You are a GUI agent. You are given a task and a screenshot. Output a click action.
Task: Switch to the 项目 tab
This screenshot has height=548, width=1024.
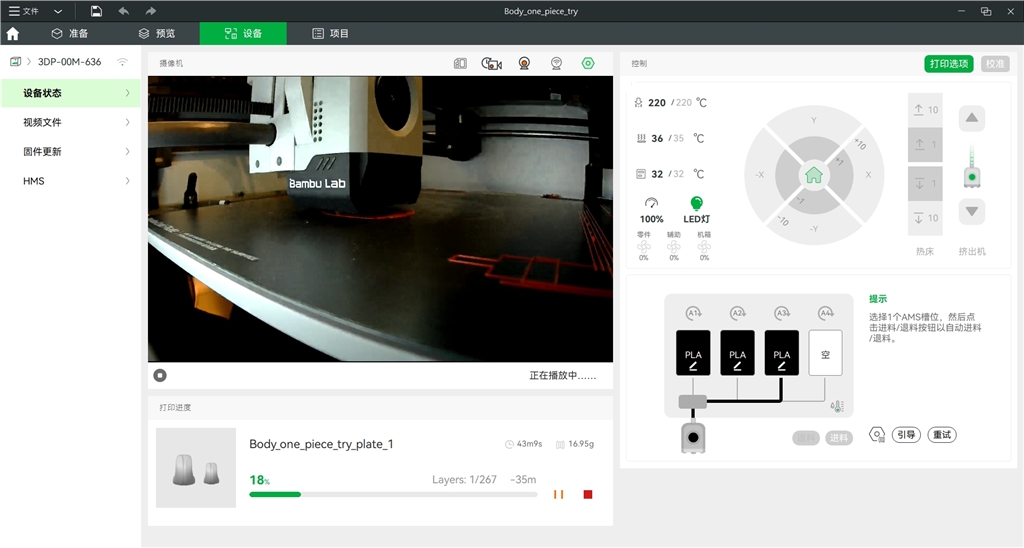click(331, 33)
